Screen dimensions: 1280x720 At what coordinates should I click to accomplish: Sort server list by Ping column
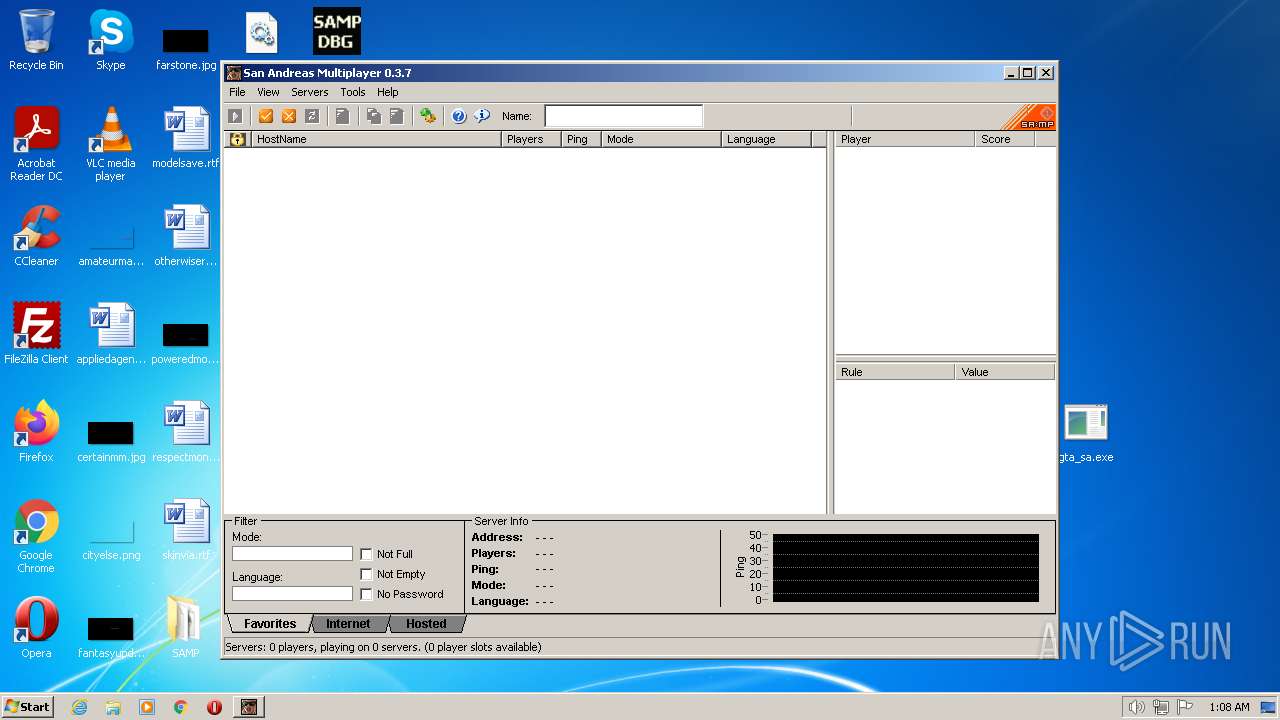[581, 139]
